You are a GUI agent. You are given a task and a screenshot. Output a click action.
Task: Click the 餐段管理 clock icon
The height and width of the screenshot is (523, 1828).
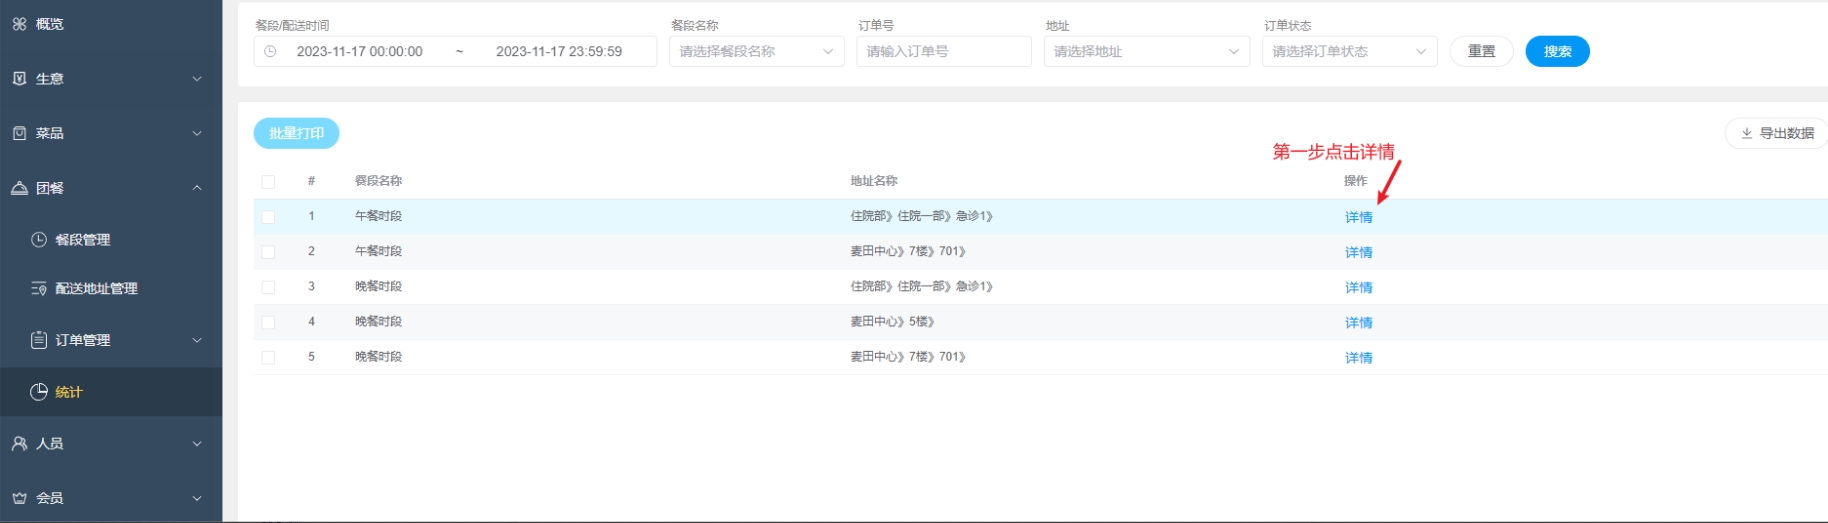coord(39,240)
